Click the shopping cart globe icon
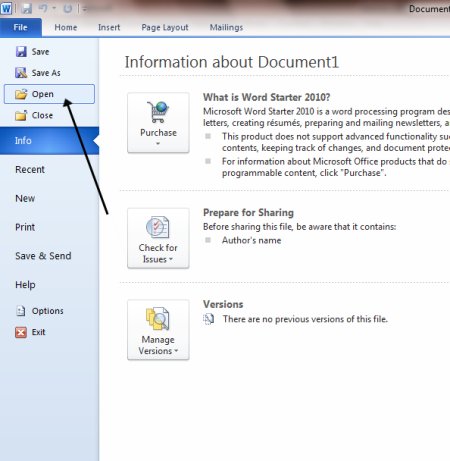Viewport: 450px width, 461px height. point(158,112)
